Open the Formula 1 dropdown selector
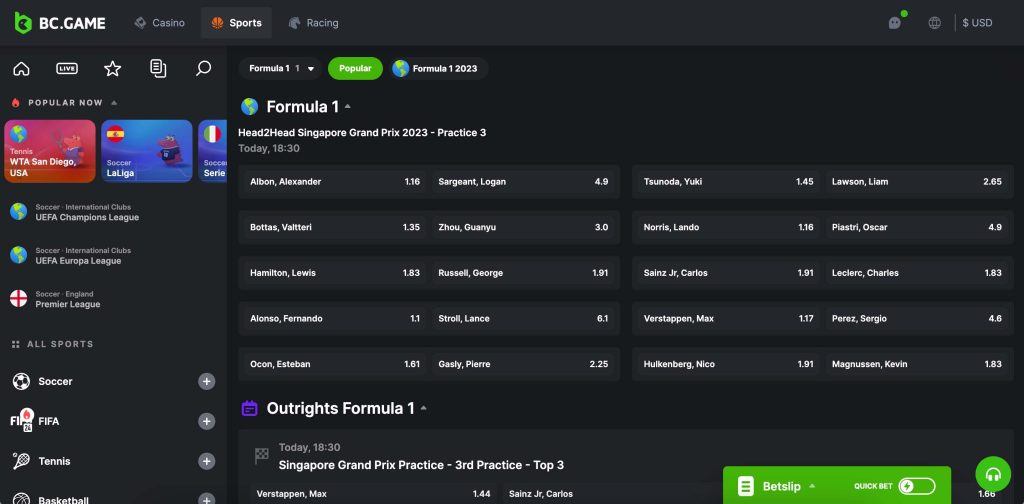Screen dimensions: 1024x504 pyautogui.click(x=281, y=69)
